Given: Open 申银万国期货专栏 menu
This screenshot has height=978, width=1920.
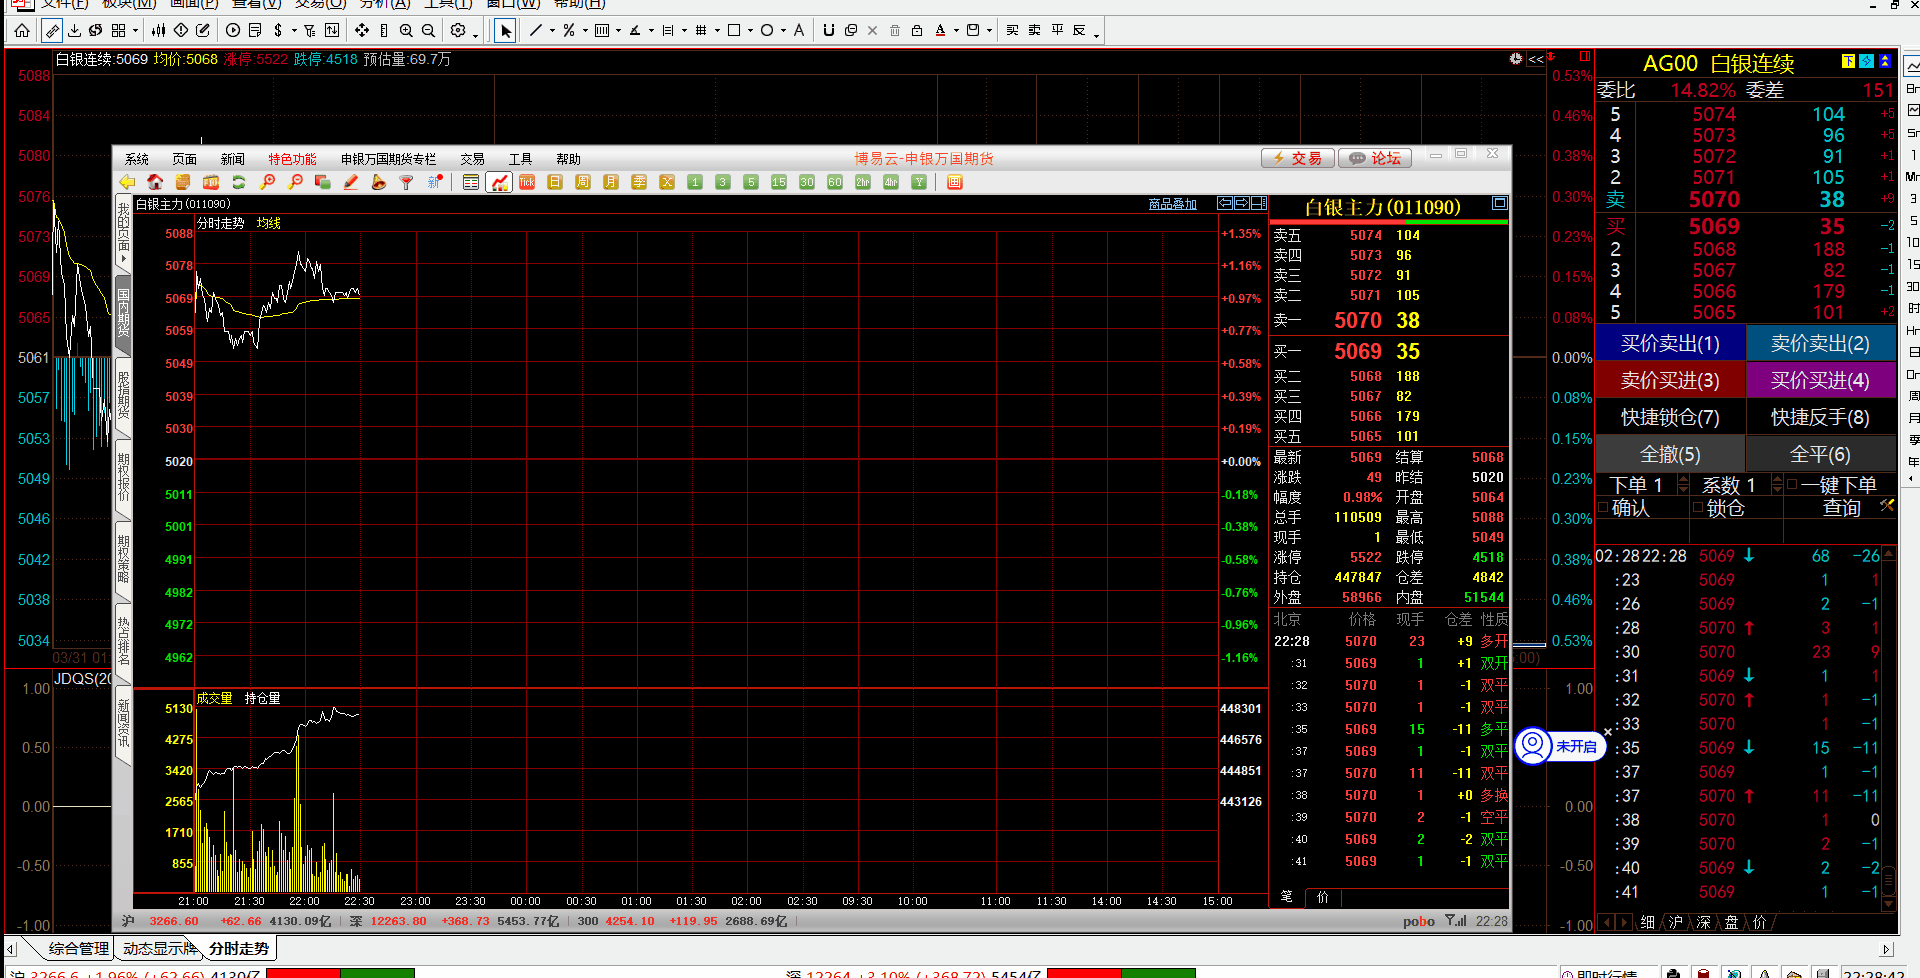Looking at the screenshot, I should [x=389, y=159].
